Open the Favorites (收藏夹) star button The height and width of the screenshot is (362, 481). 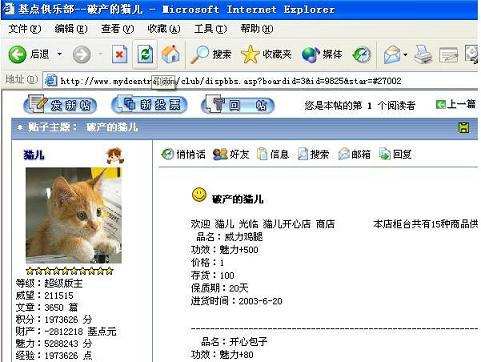[x=266, y=54]
